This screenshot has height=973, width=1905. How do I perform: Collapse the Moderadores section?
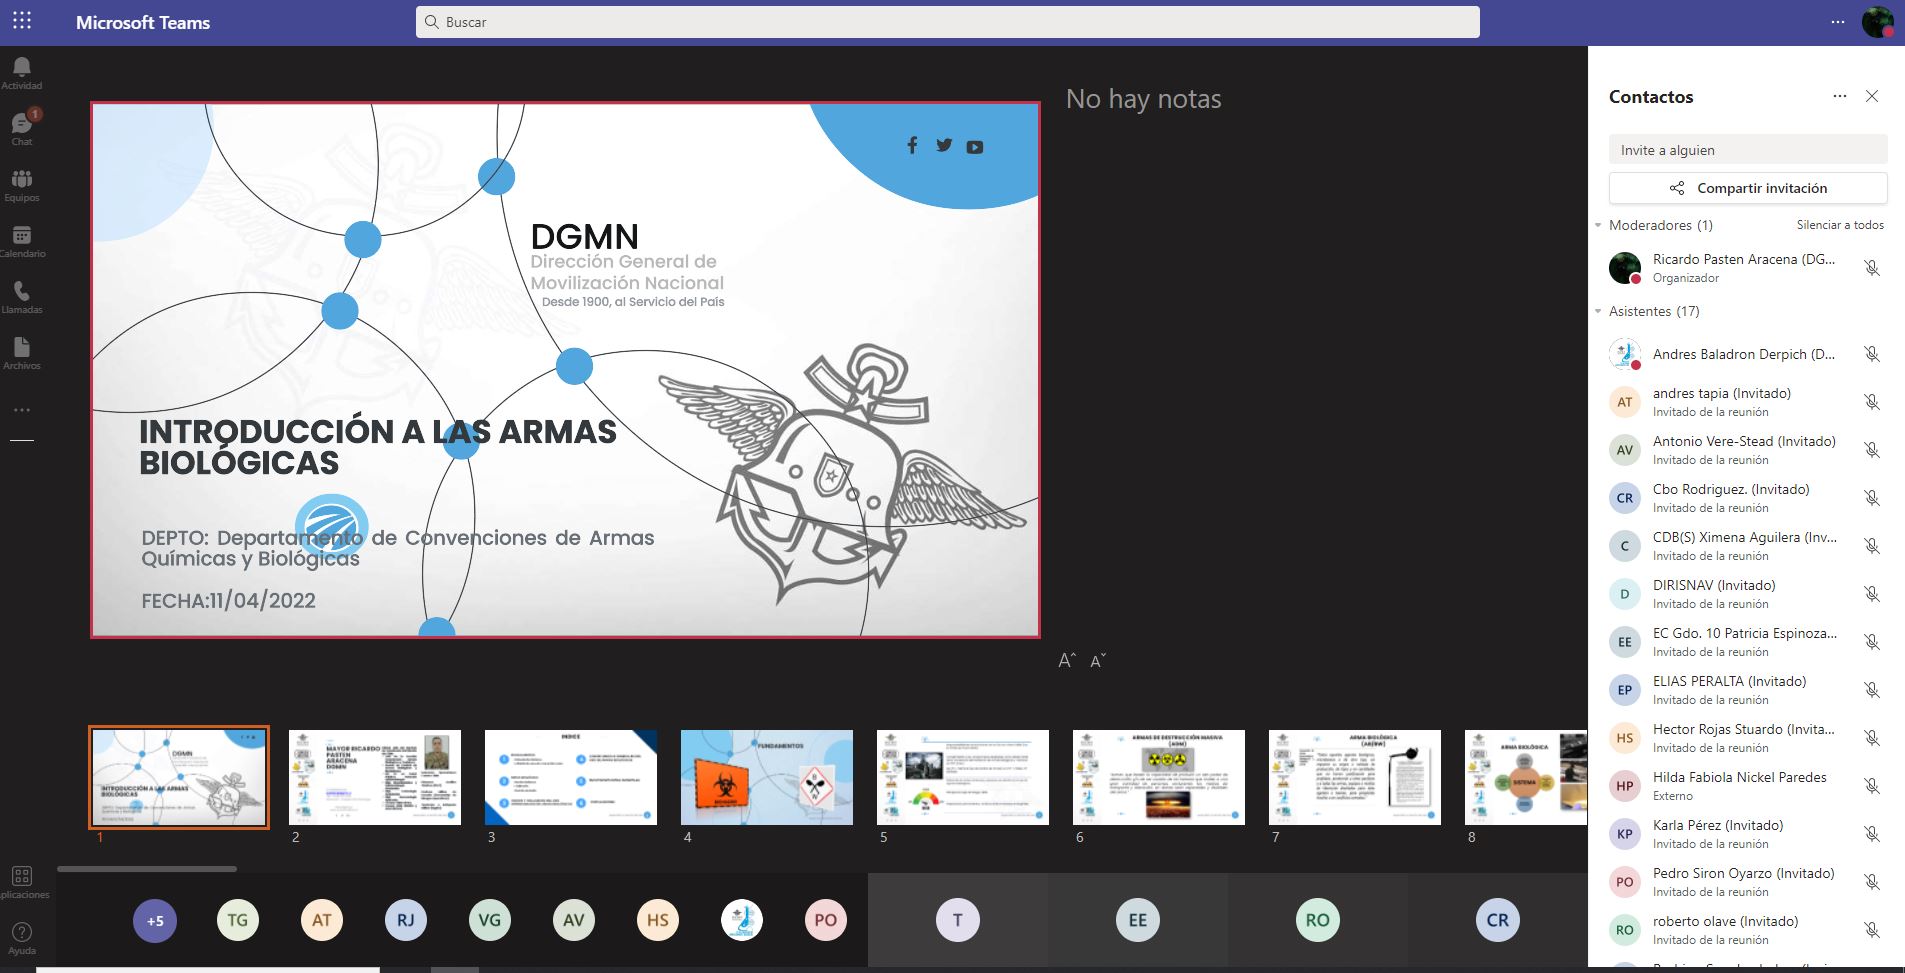click(1598, 226)
